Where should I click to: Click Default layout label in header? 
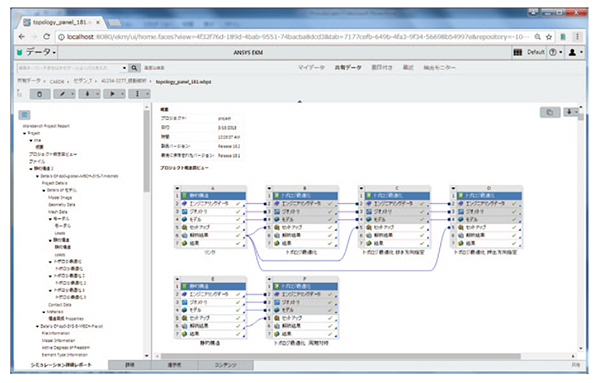coord(535,52)
